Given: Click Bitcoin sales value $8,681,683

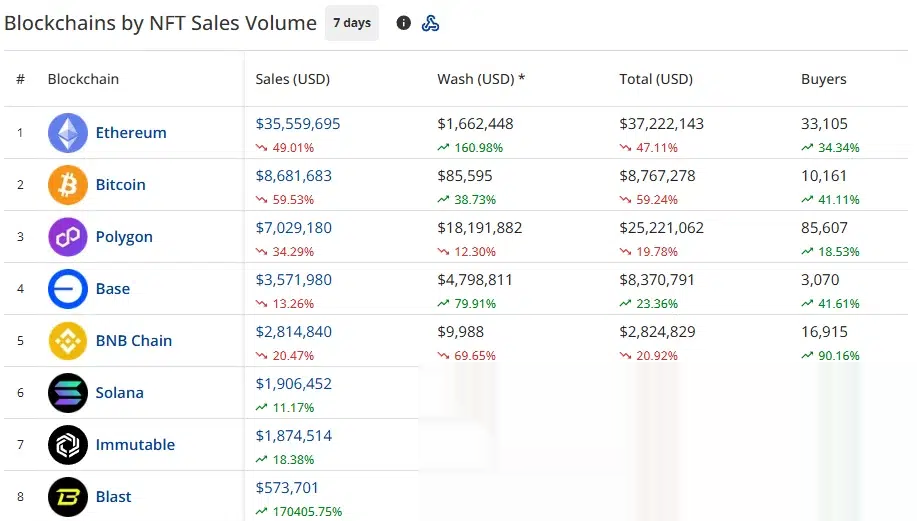Looking at the screenshot, I should tap(294, 176).
